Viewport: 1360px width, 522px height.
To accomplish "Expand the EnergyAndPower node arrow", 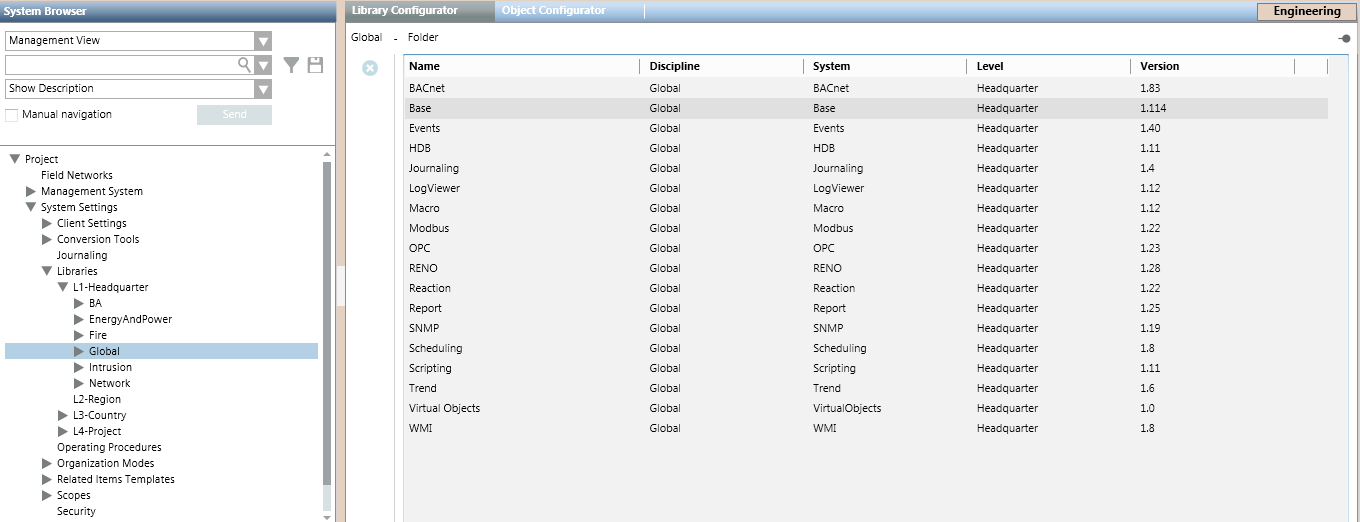I will tap(79, 319).
